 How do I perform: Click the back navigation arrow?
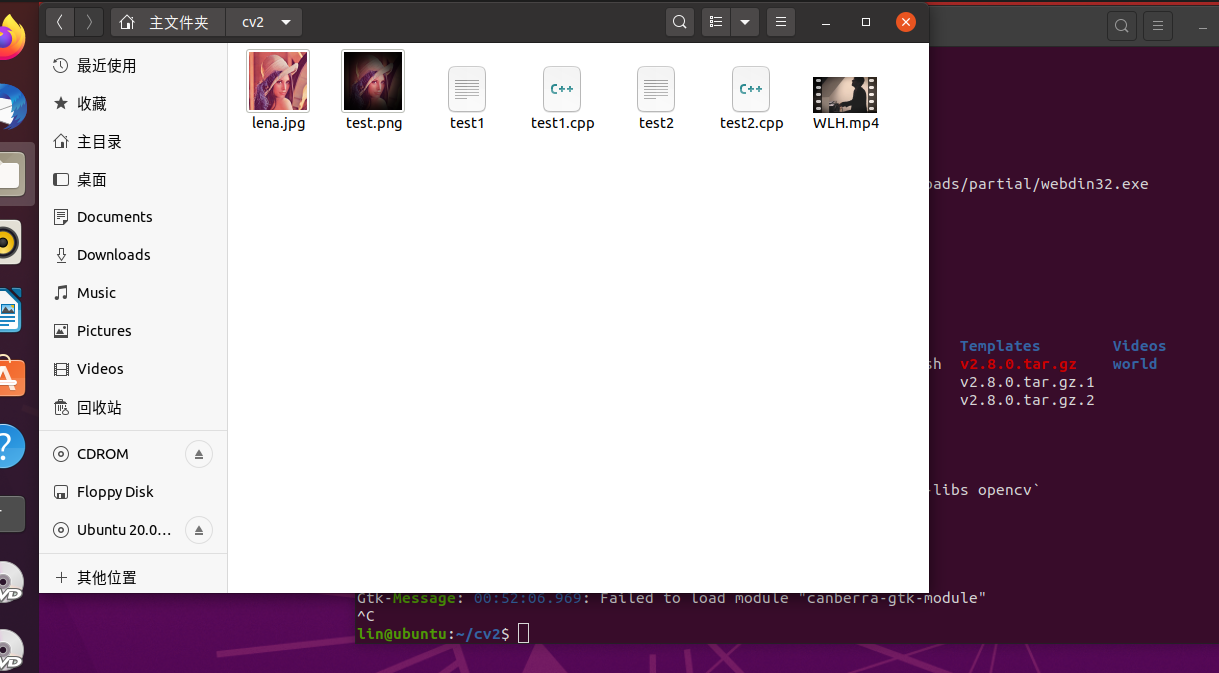coord(58,21)
